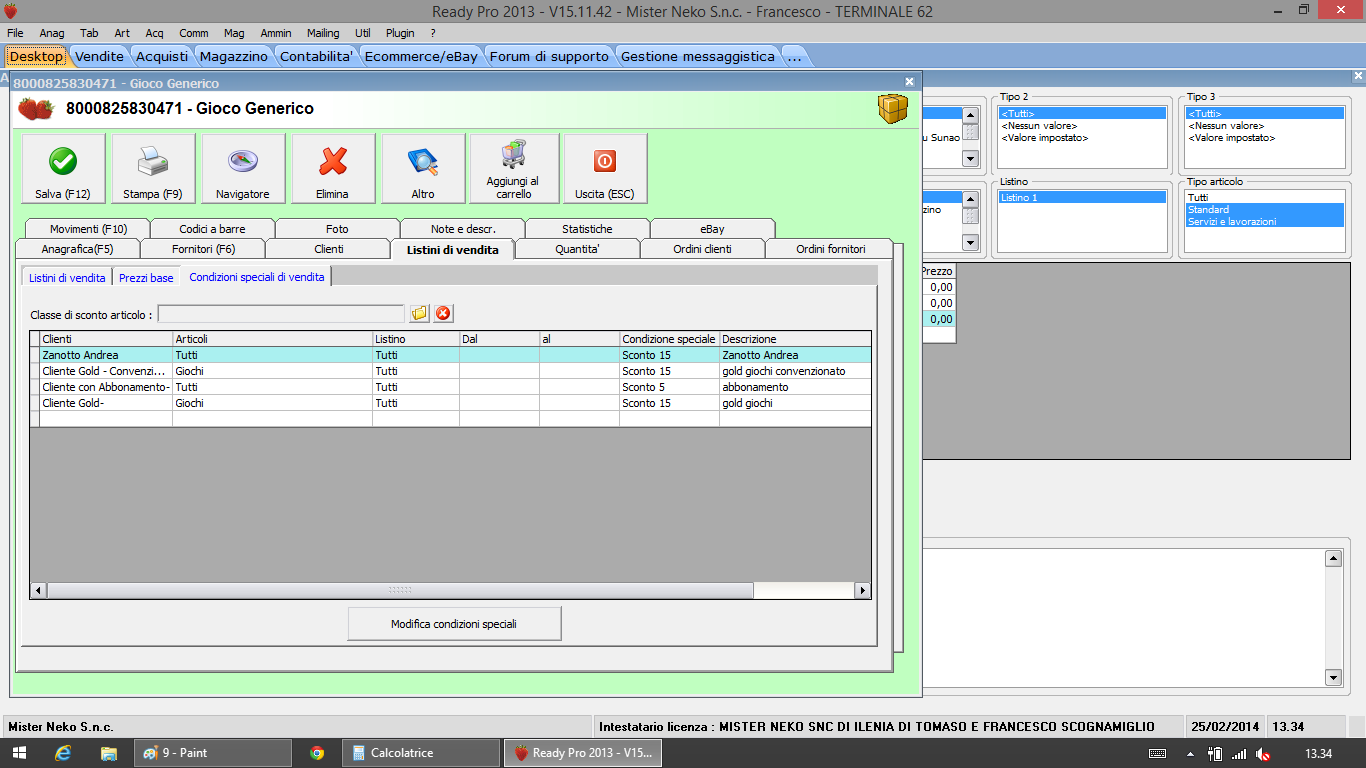Open the Codici a barre tab

point(212,229)
